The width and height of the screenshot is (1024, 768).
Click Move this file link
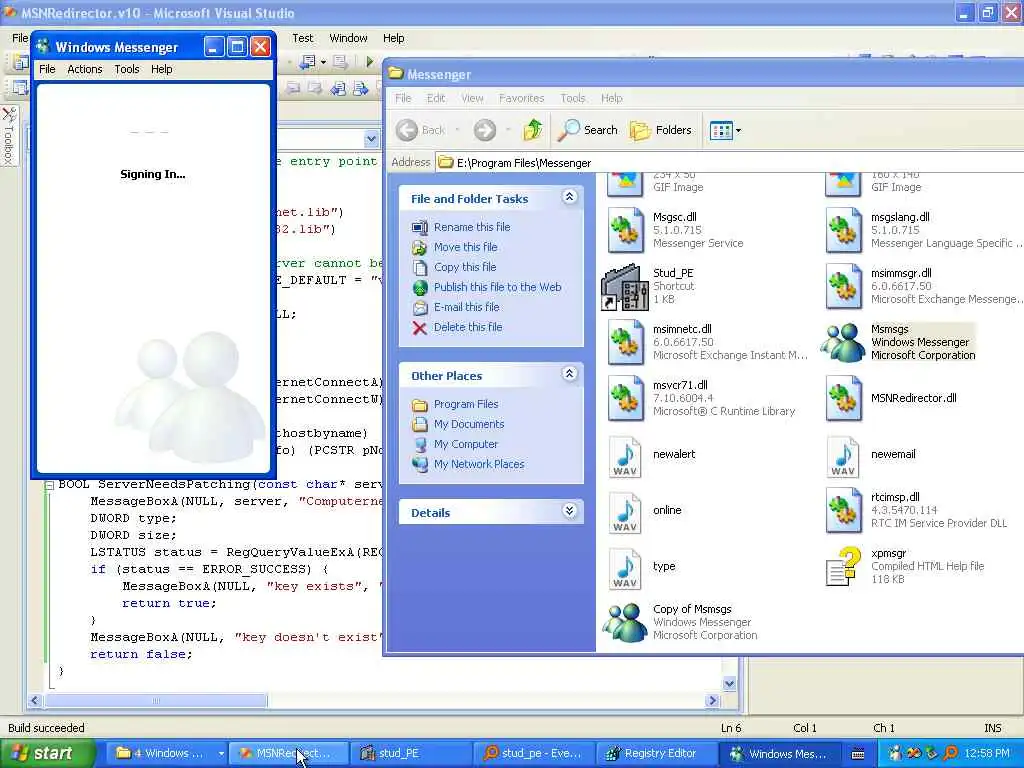(466, 247)
